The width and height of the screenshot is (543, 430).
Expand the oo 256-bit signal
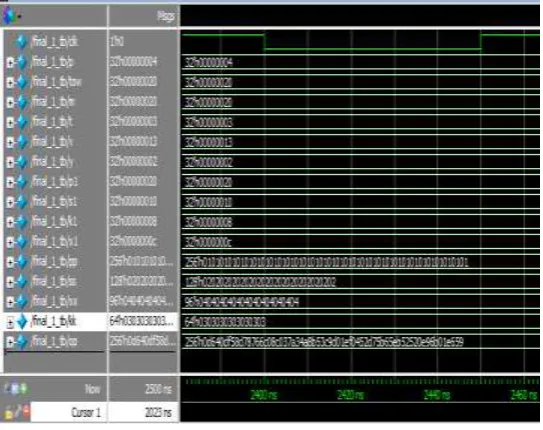coord(10,342)
